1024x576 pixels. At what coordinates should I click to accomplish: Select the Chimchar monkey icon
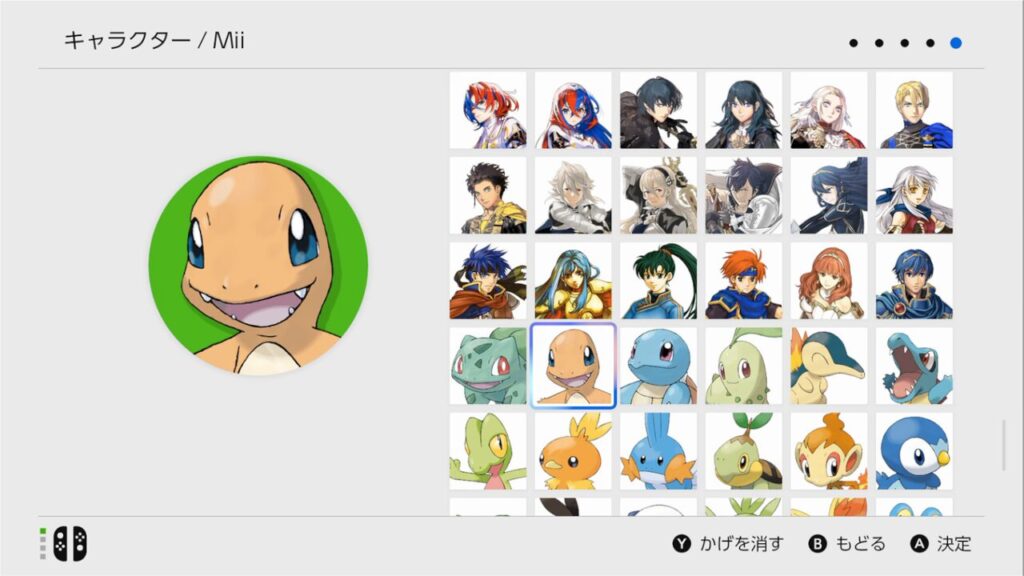[829, 451]
